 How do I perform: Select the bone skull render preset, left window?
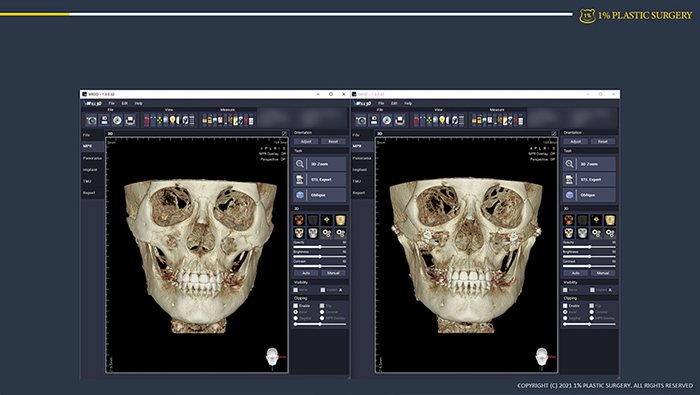click(299, 233)
